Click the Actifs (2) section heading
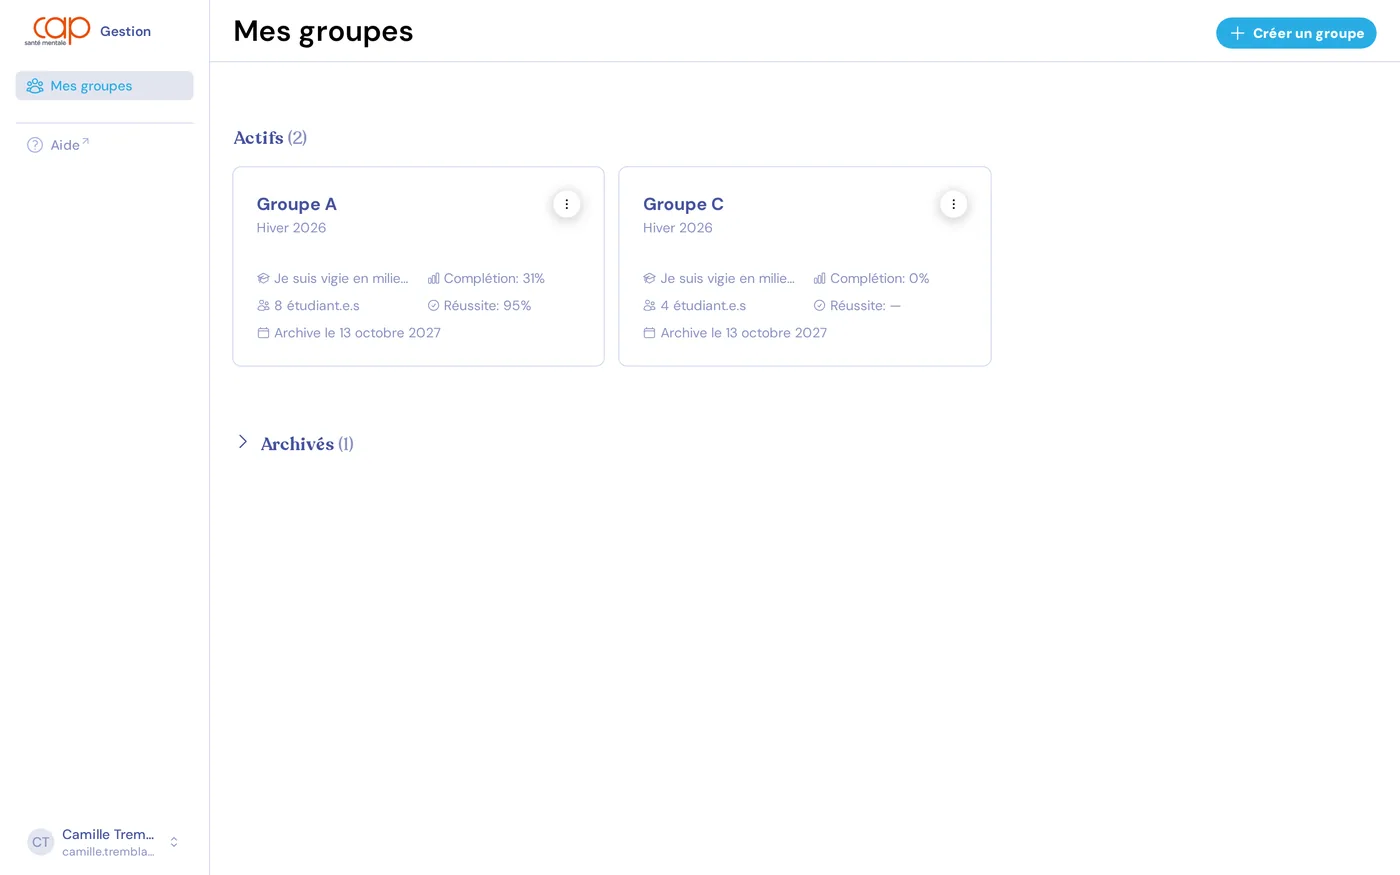 (270, 138)
